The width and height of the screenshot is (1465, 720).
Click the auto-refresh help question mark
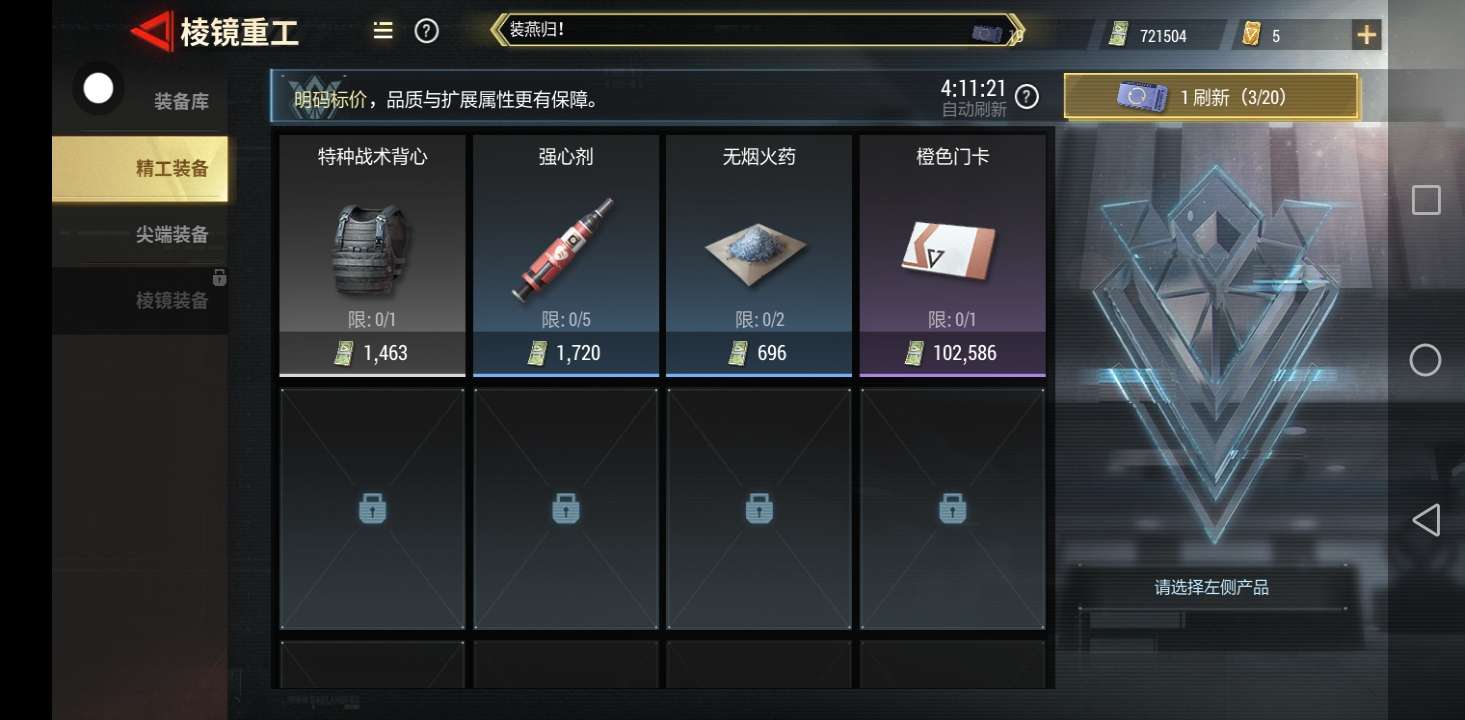pos(1027,96)
